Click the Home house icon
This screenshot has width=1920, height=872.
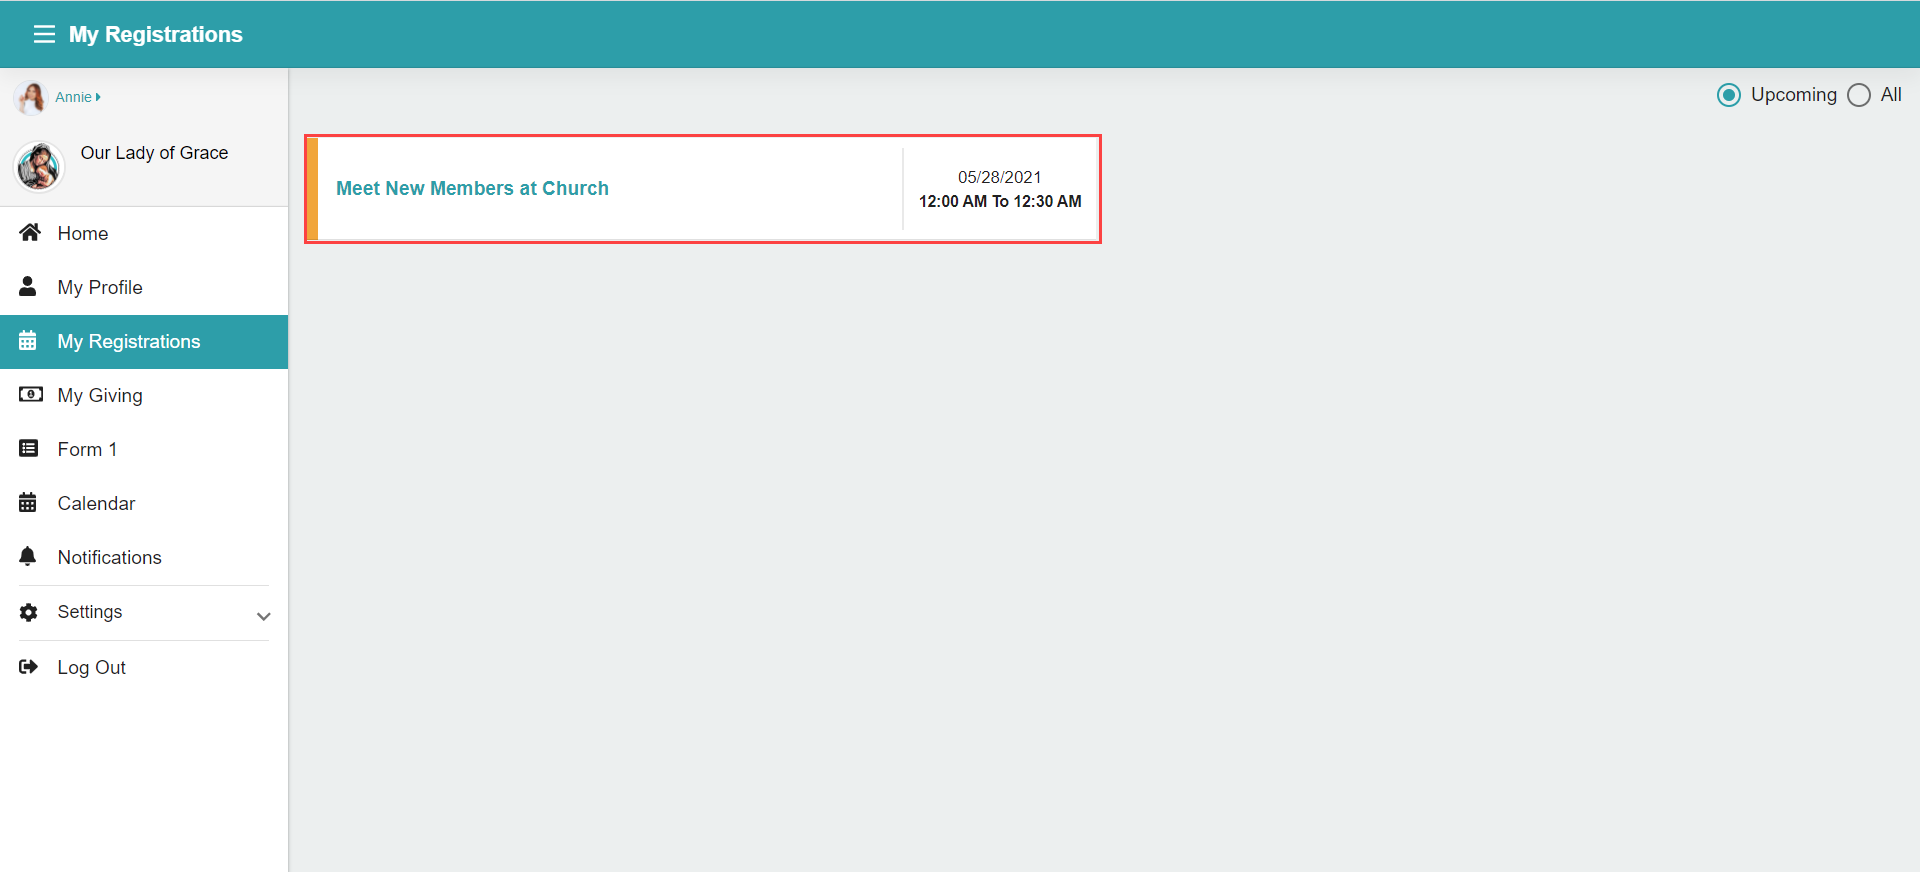[30, 233]
